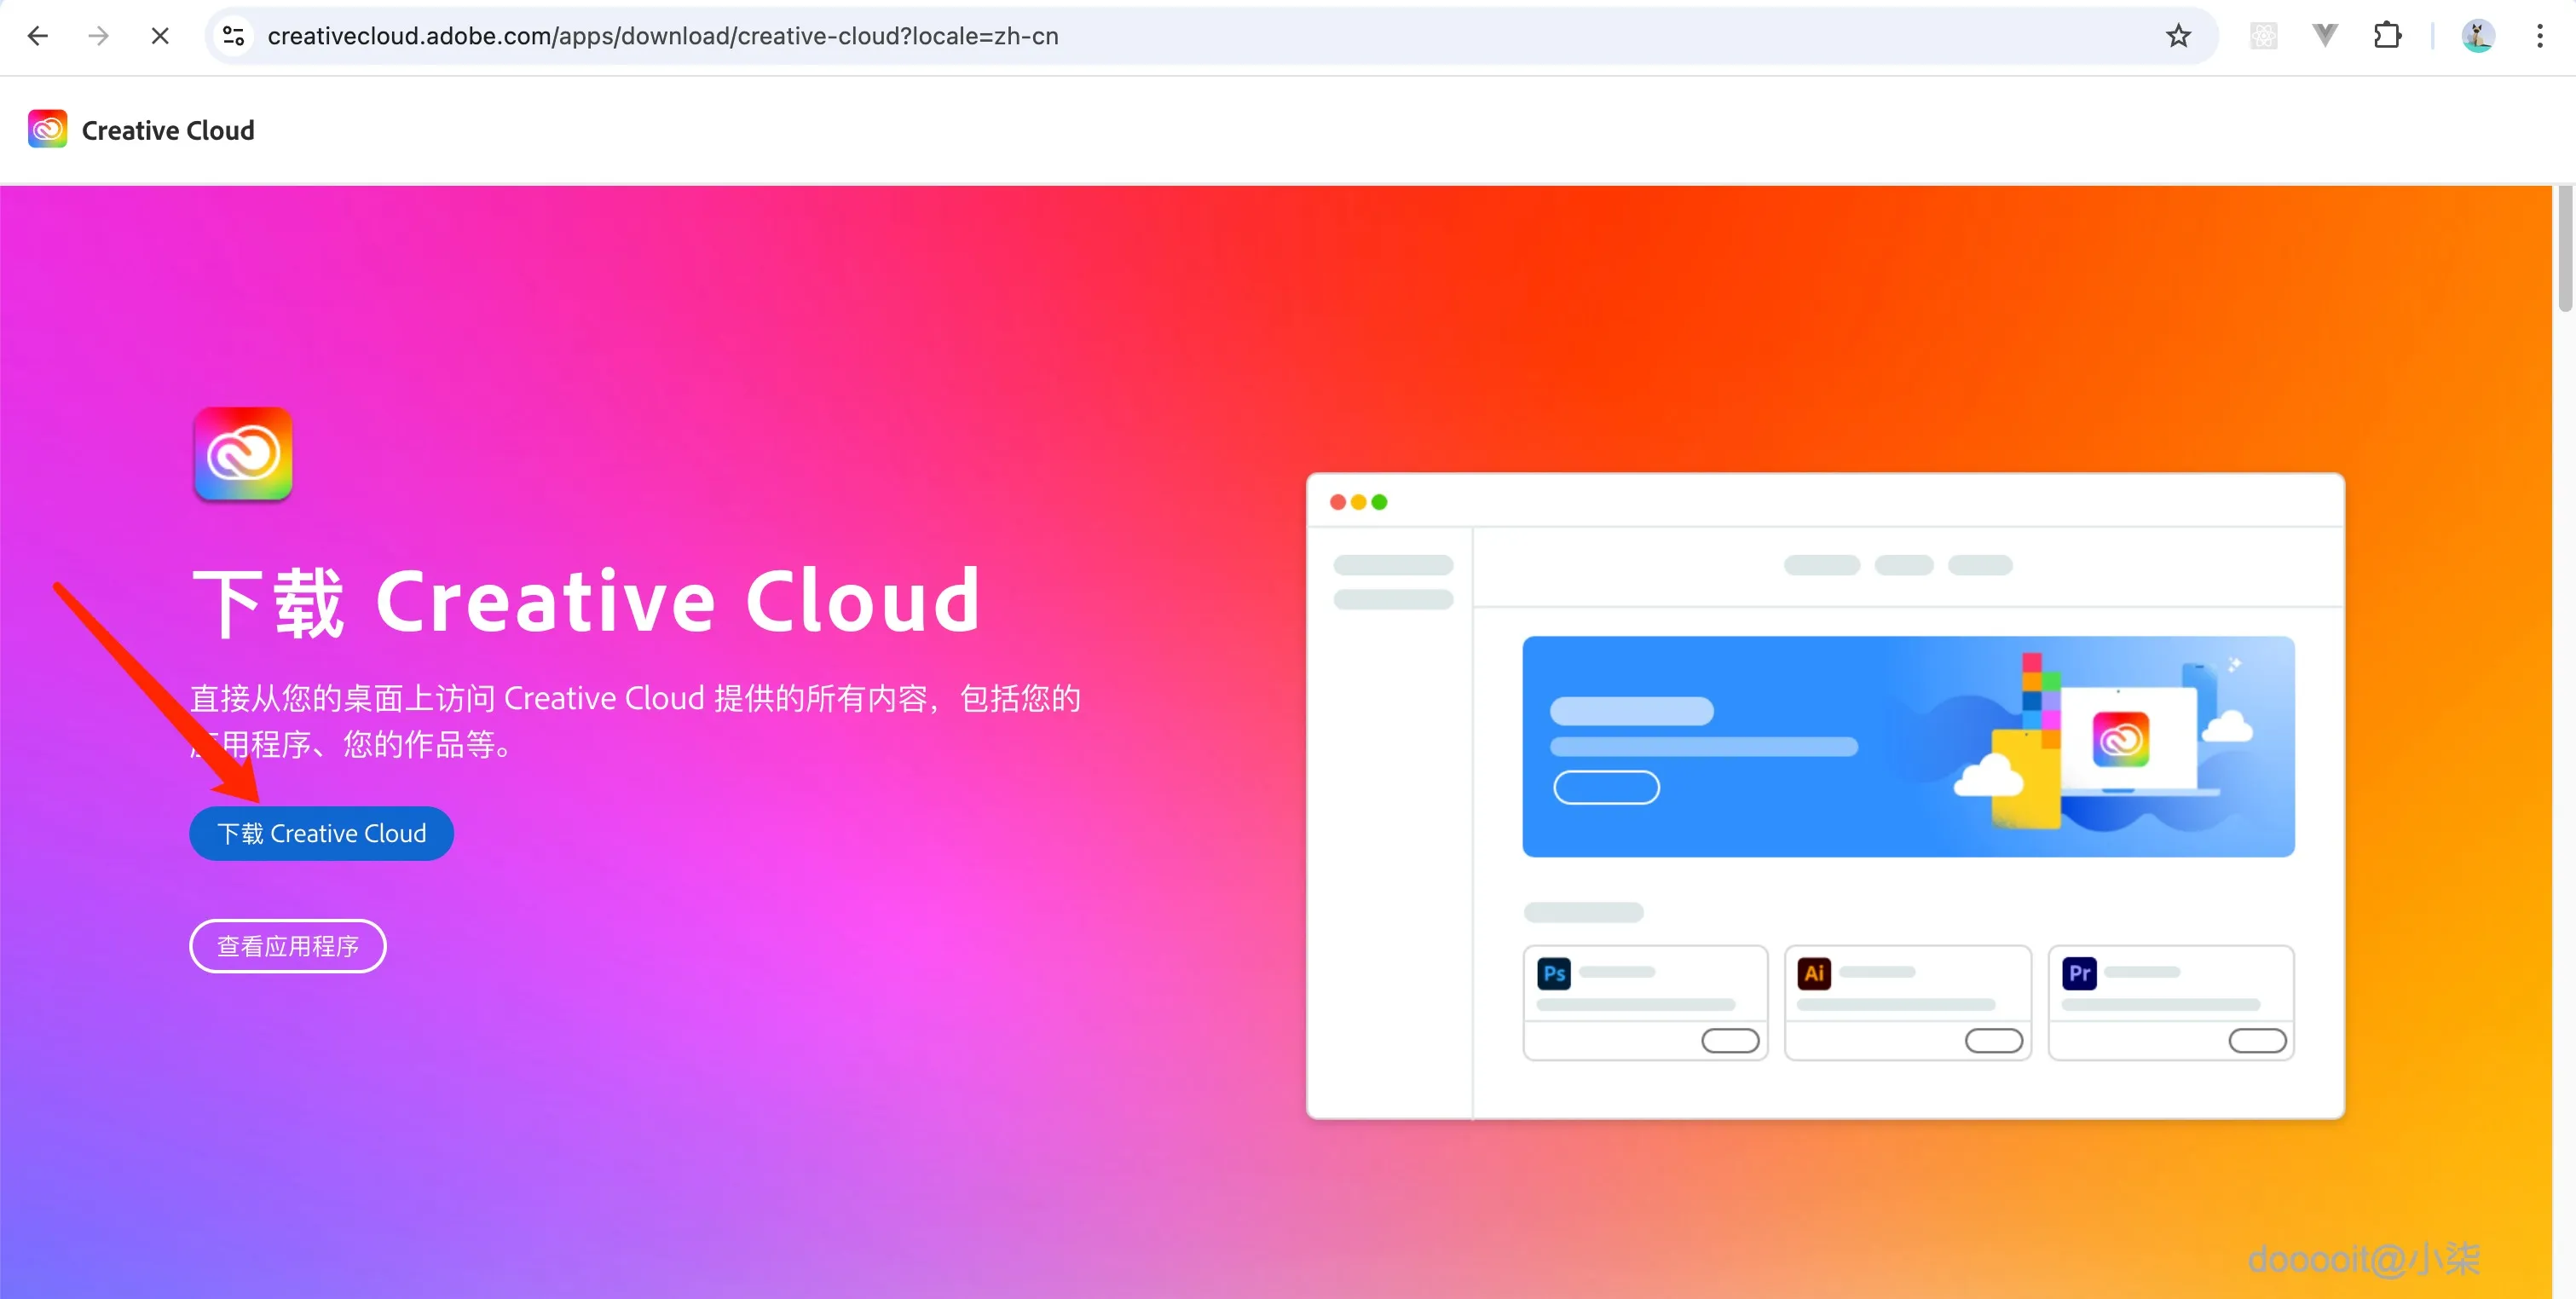
Task: Click the browser forward arrow
Action: click(98, 36)
